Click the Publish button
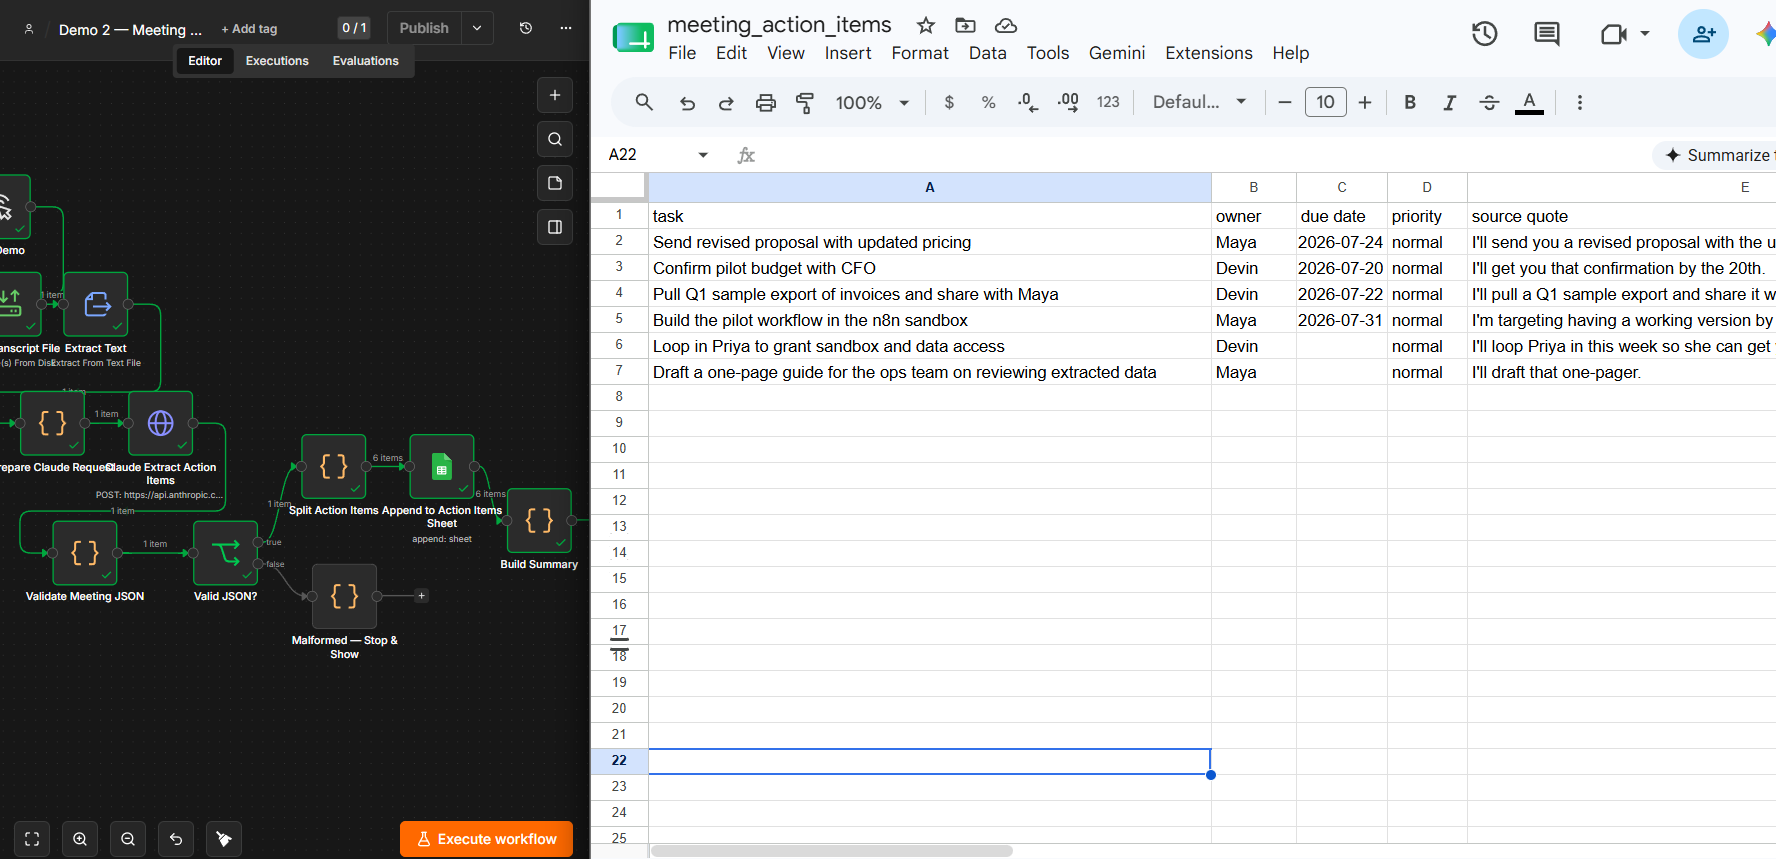 click(424, 28)
